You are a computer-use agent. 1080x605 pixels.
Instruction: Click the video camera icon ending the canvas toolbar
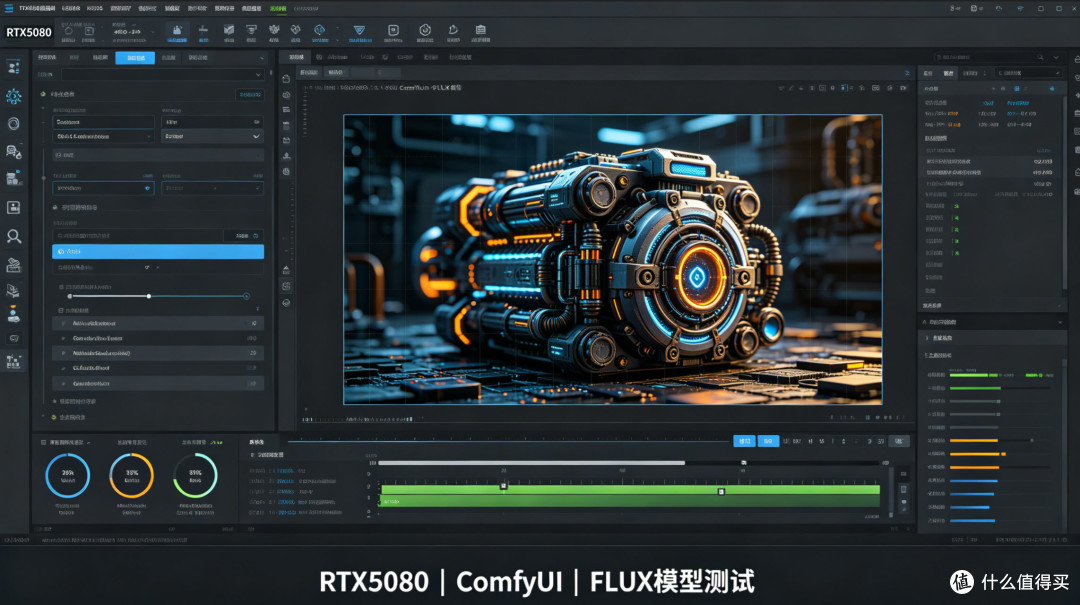click(x=904, y=88)
